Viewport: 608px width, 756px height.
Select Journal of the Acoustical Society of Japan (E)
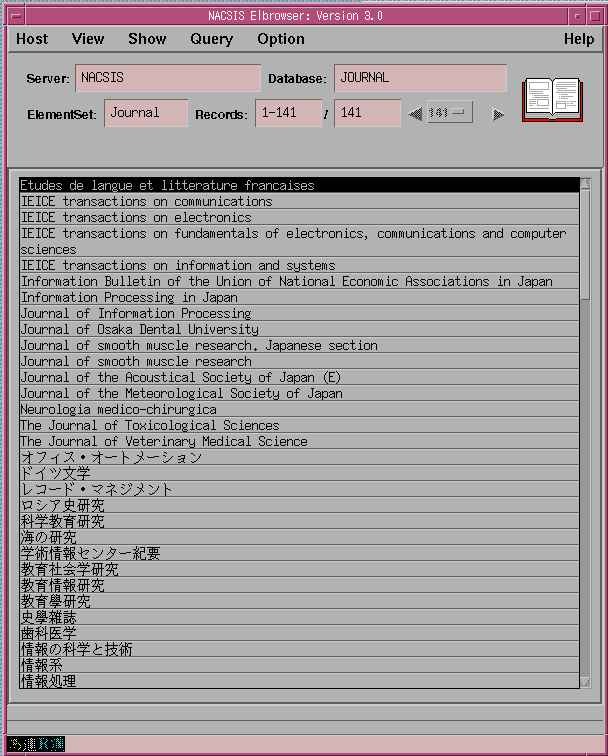click(x=299, y=377)
